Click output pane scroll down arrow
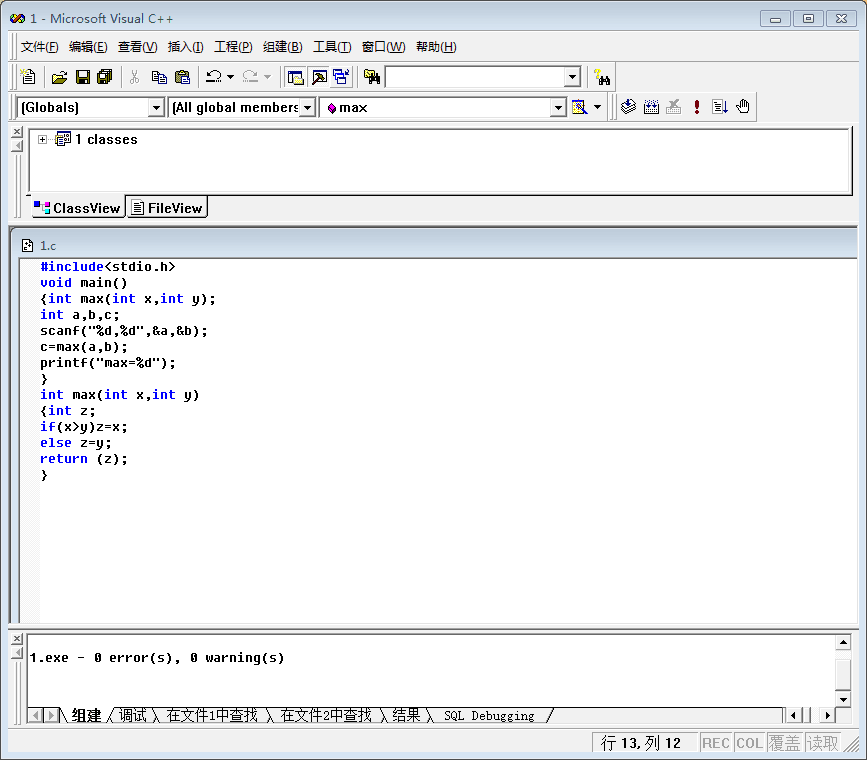 [x=843, y=700]
